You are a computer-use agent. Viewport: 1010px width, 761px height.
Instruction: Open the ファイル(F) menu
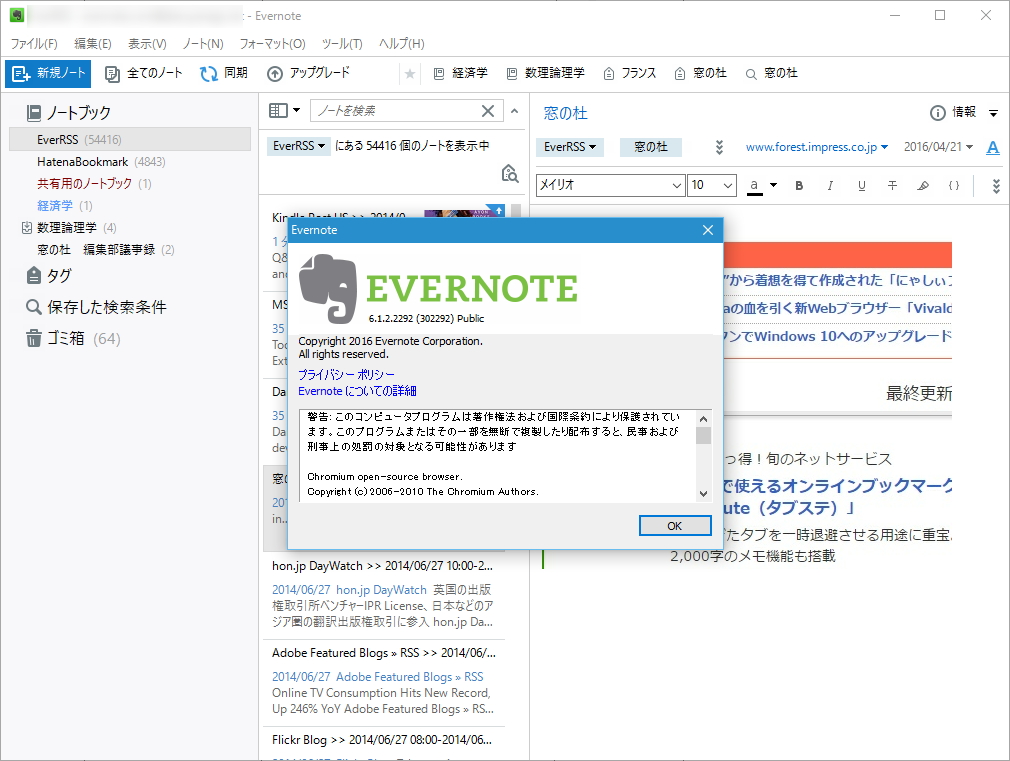point(33,44)
